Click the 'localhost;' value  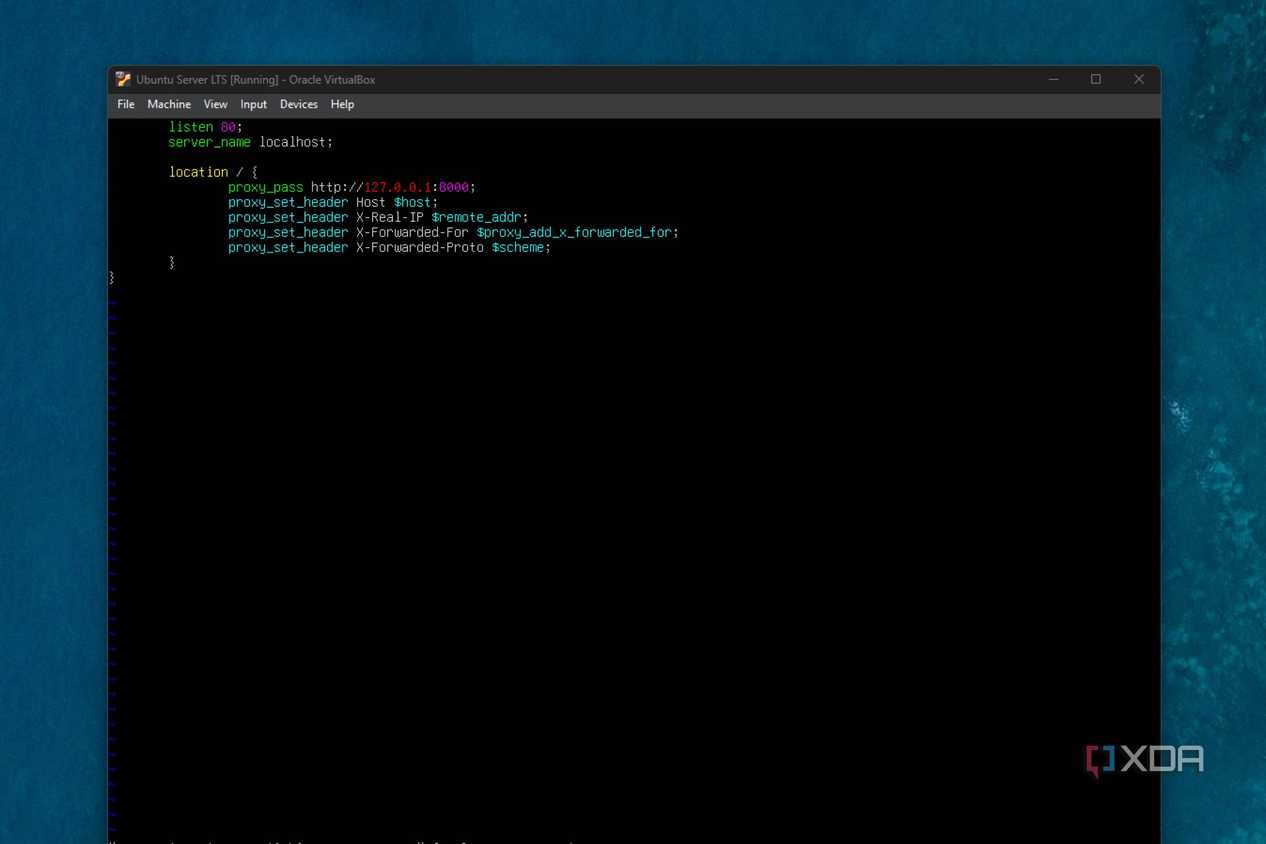pos(296,142)
